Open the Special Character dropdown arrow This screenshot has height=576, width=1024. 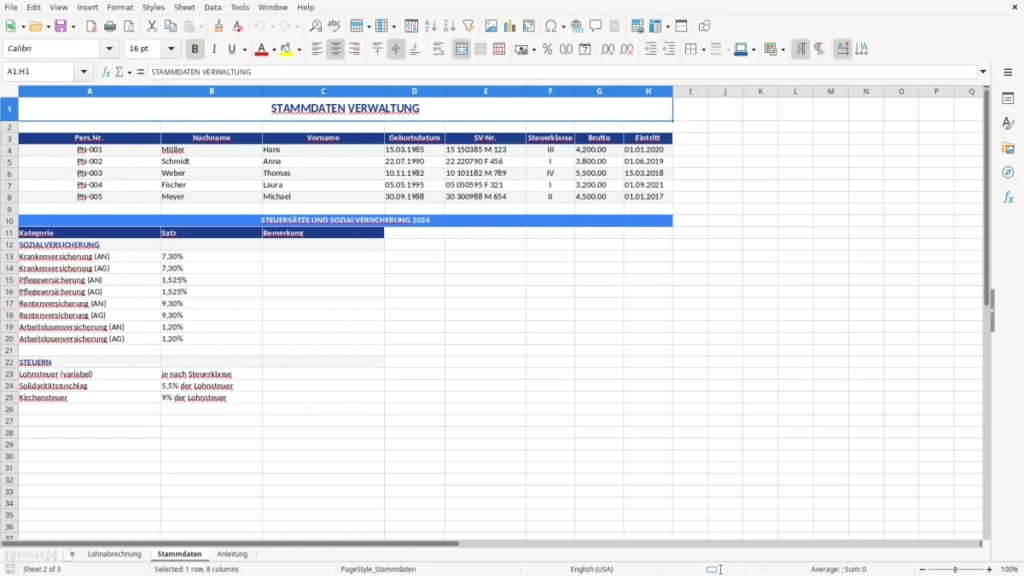point(563,27)
